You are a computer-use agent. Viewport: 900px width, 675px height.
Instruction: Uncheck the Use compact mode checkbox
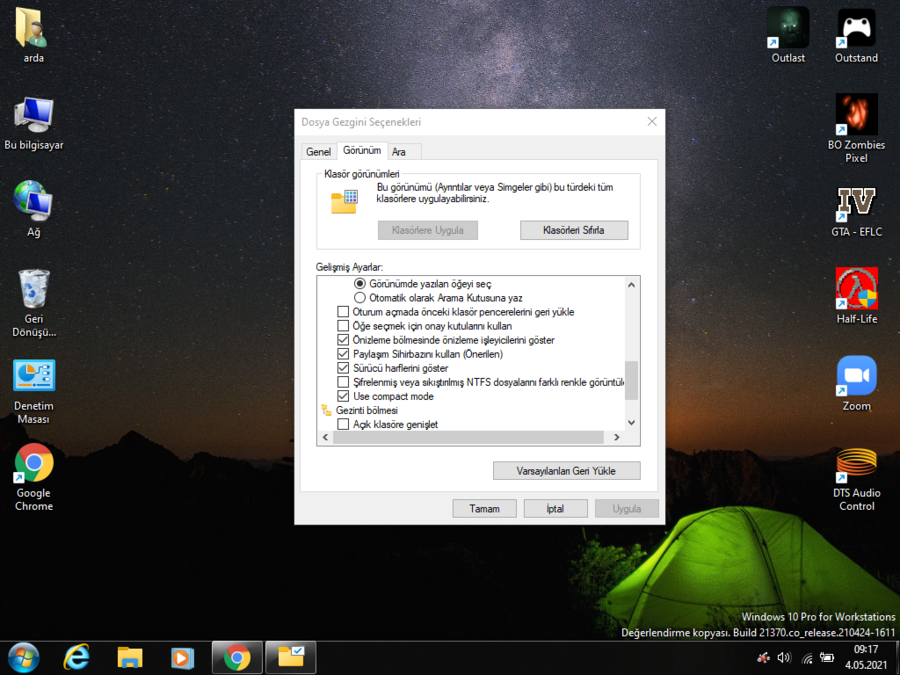pos(344,397)
